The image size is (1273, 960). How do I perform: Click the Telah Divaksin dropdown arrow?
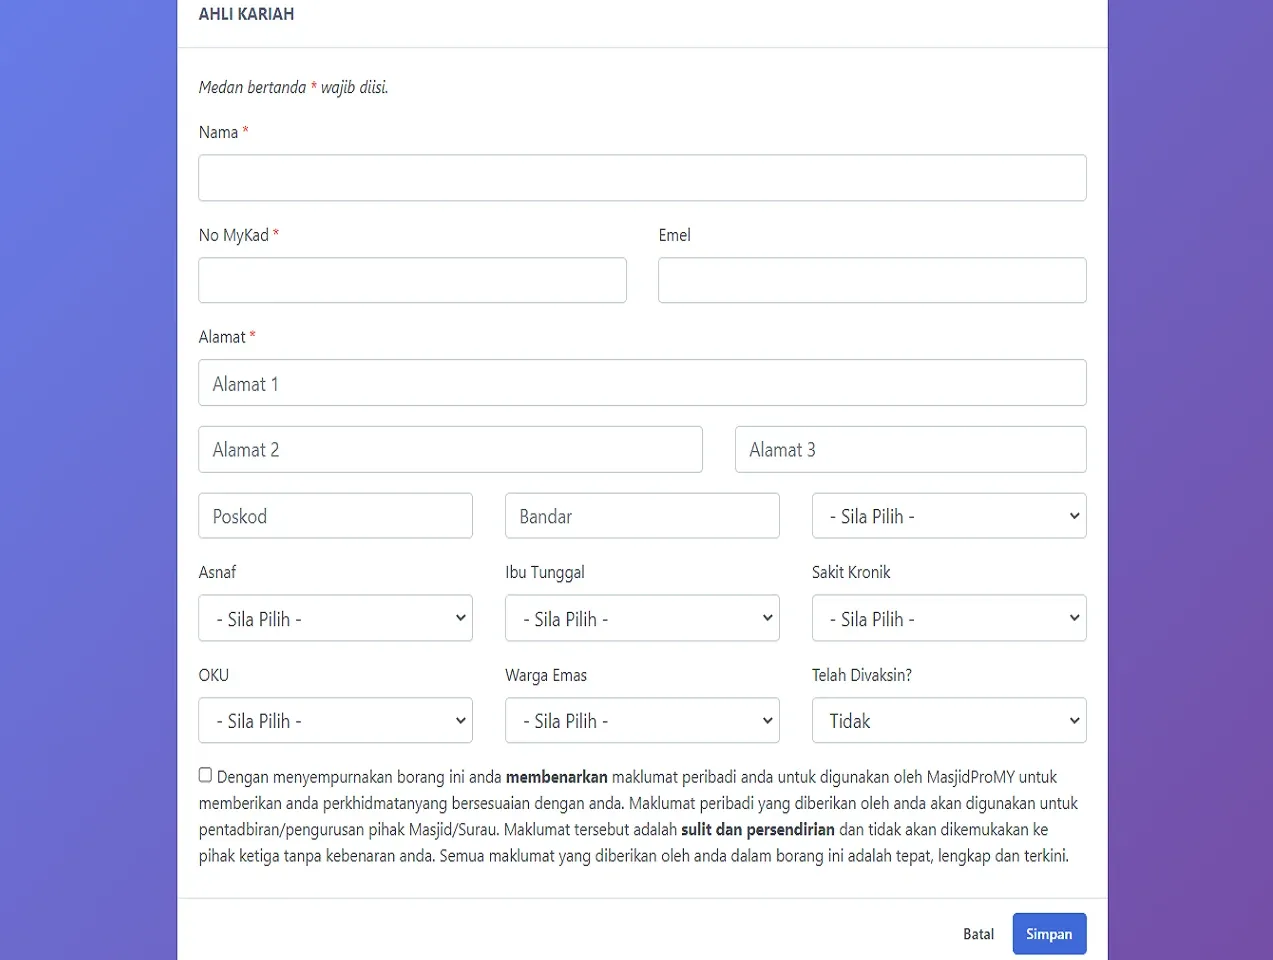click(x=1074, y=721)
